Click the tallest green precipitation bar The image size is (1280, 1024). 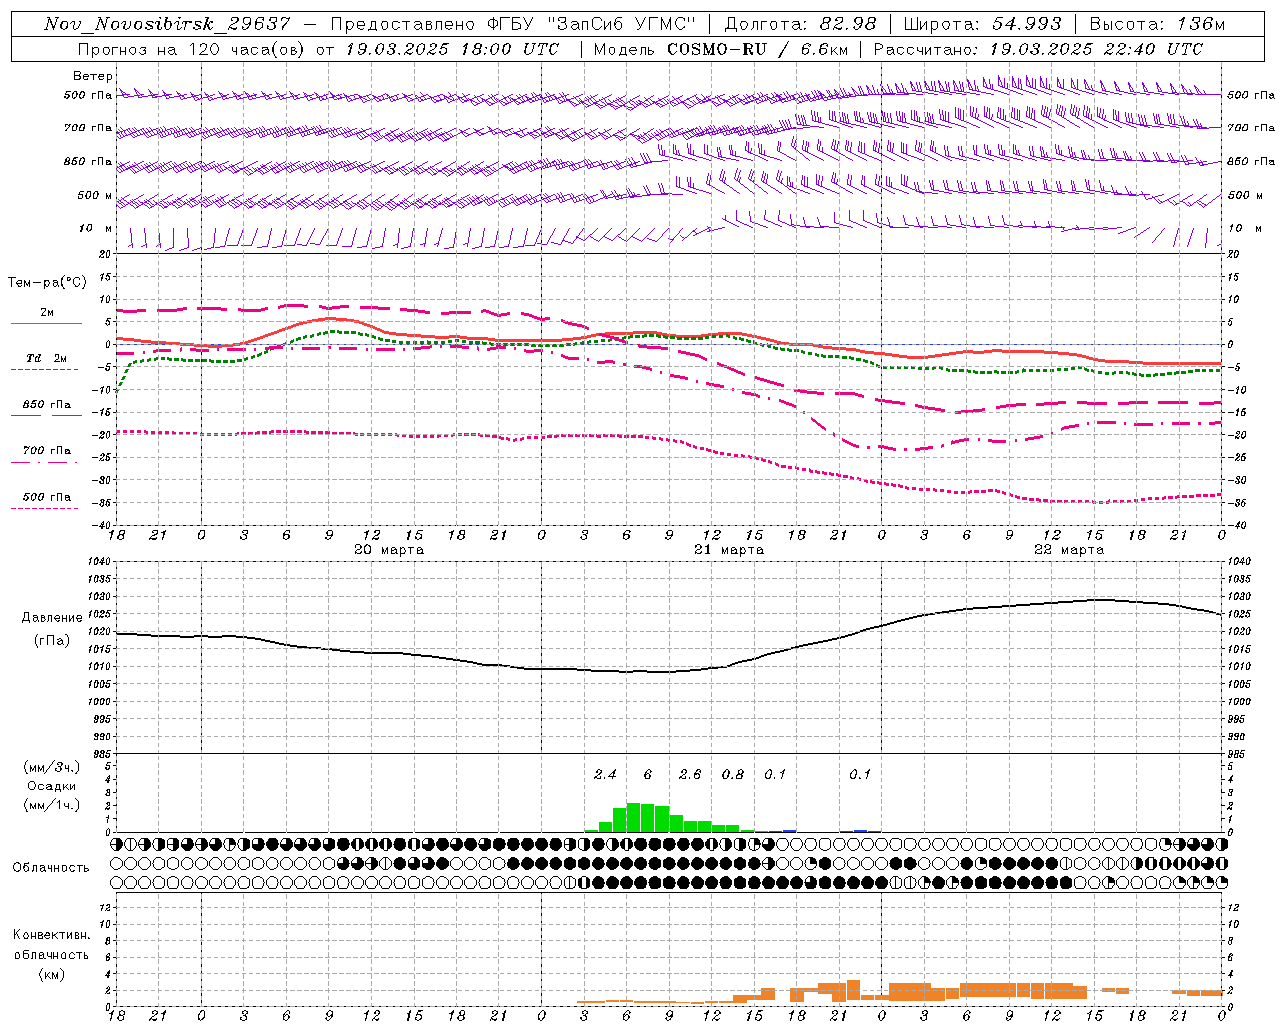click(x=634, y=817)
